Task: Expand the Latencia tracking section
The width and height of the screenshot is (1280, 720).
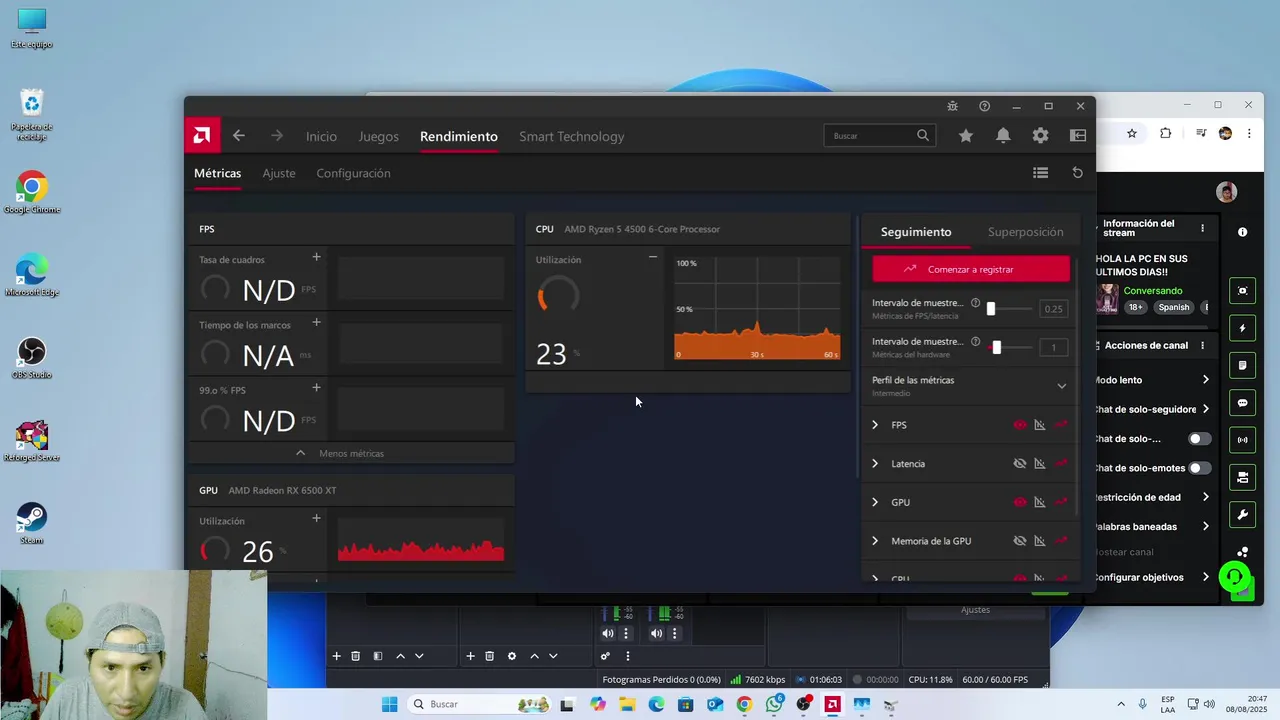Action: [875, 463]
